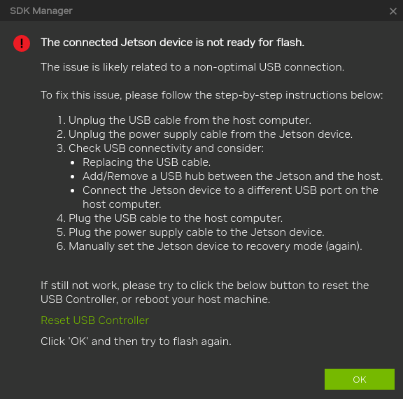The width and height of the screenshot is (403, 399).
Task: Click the 'If still not work' paragraph
Action: point(205,292)
